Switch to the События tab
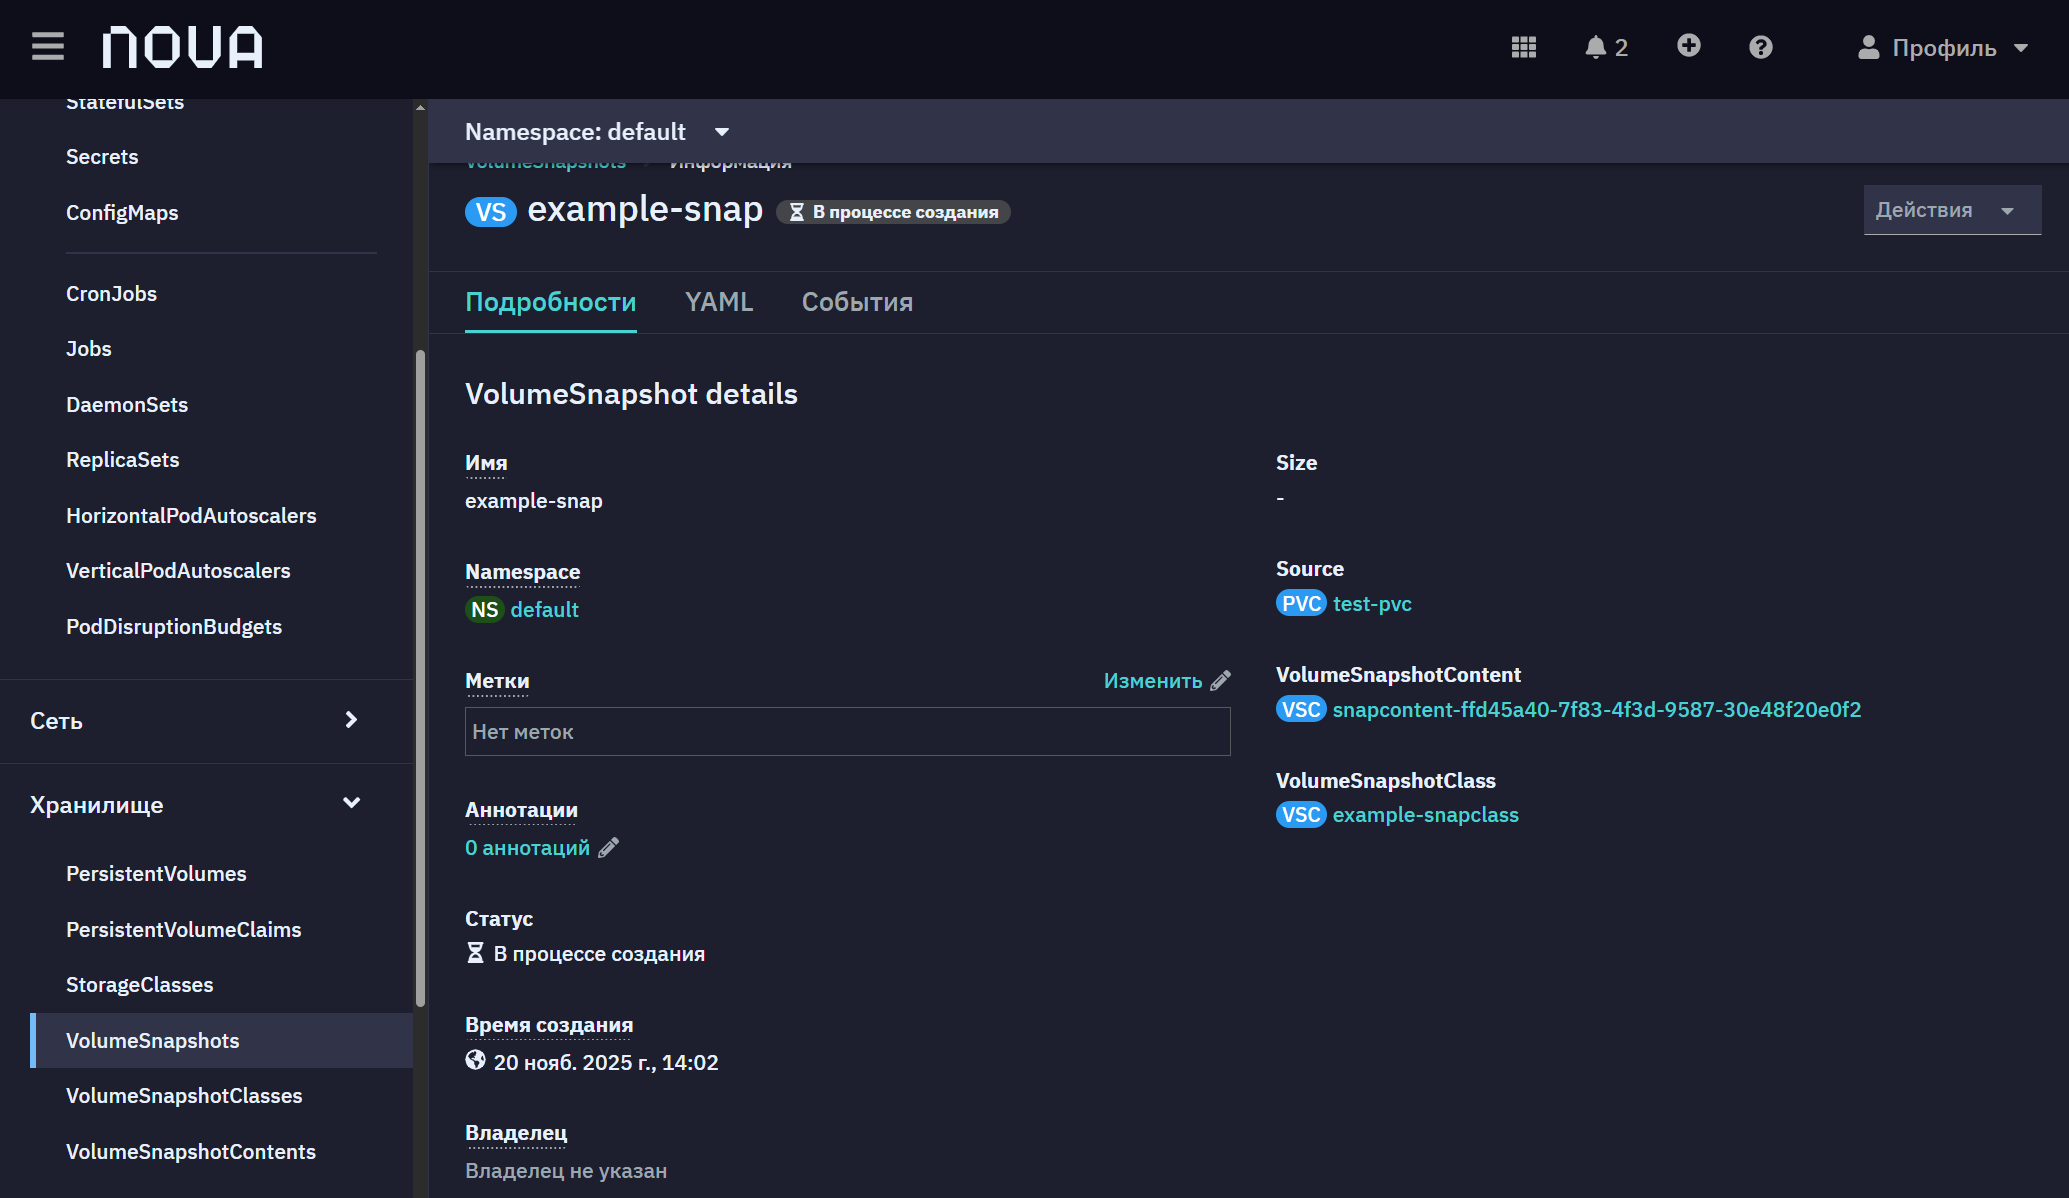 pyautogui.click(x=857, y=302)
